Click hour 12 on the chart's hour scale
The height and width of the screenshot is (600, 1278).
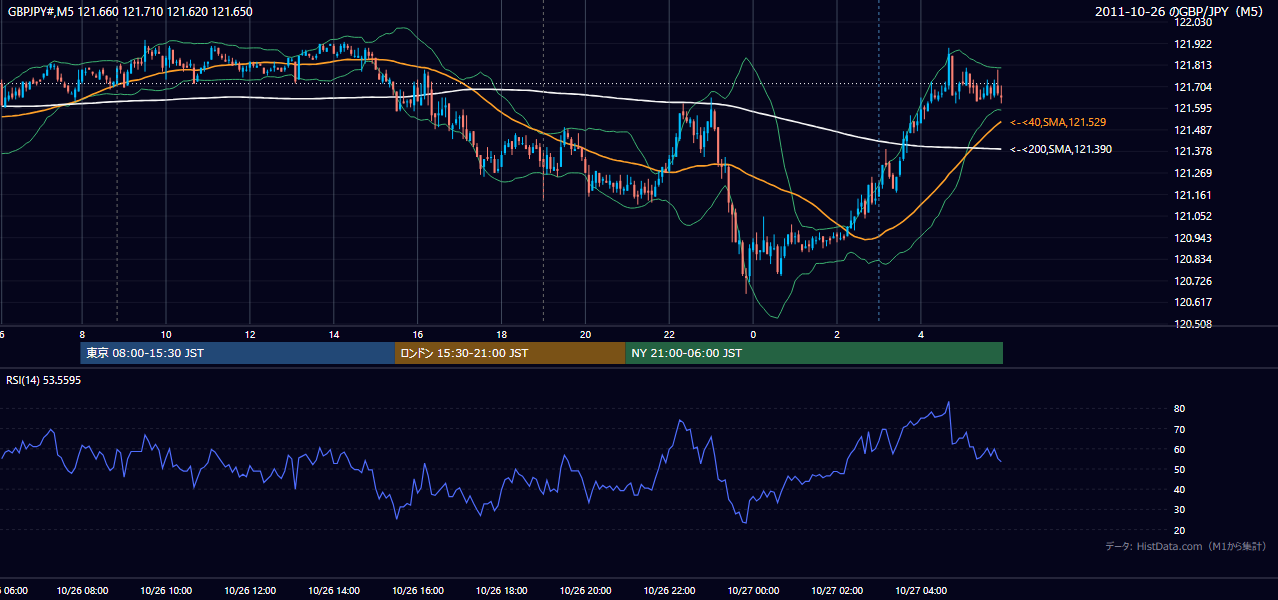click(250, 334)
